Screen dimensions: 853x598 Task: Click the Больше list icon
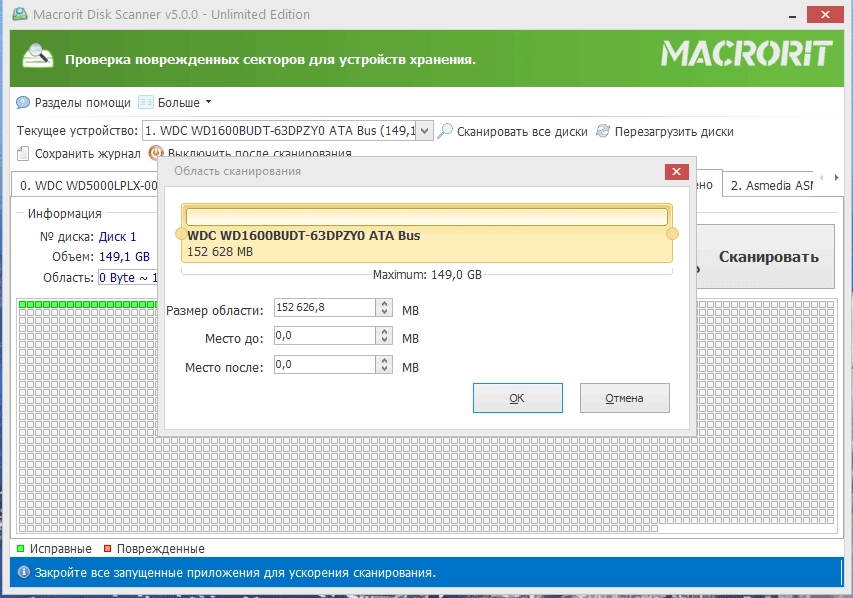[146, 102]
